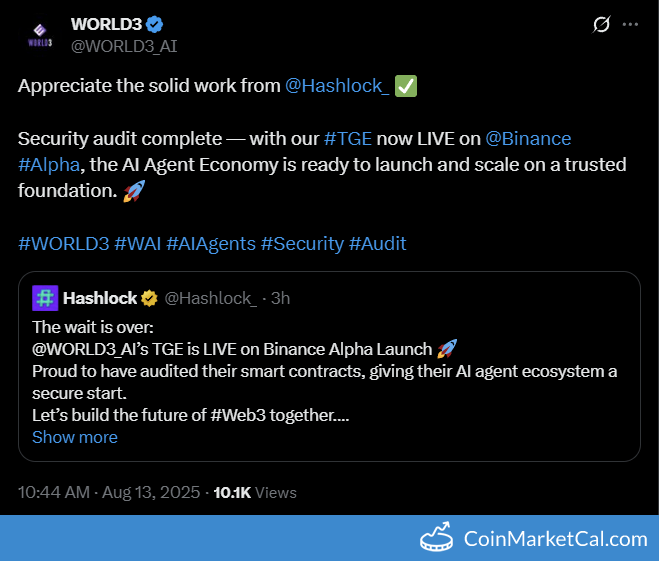Screen dimensions: 659x561
Task: Click the @WORLD3_AI handle
Action: point(124,46)
